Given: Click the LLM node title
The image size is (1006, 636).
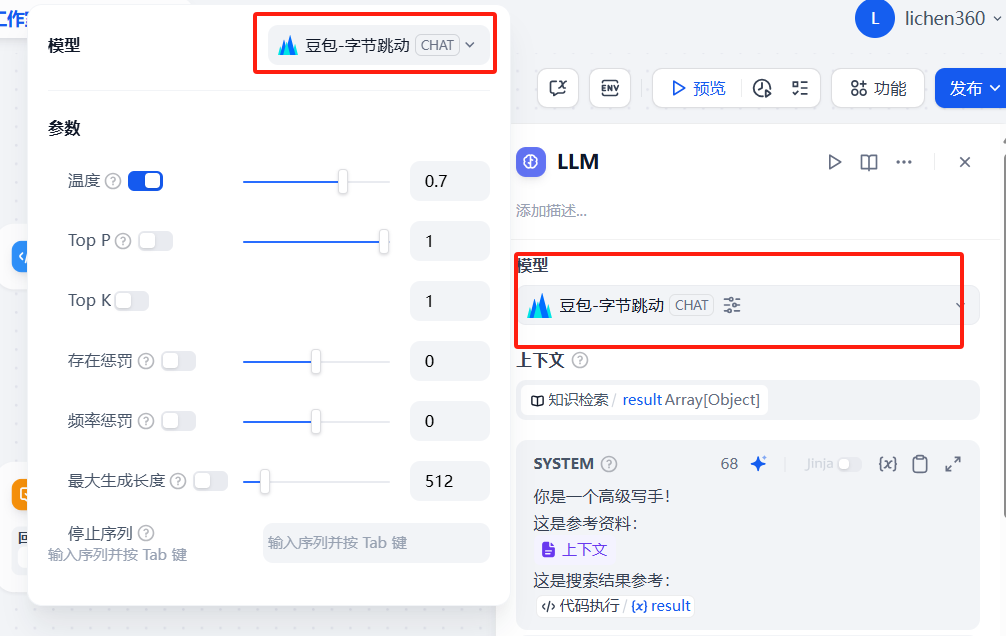Looking at the screenshot, I should [578, 162].
